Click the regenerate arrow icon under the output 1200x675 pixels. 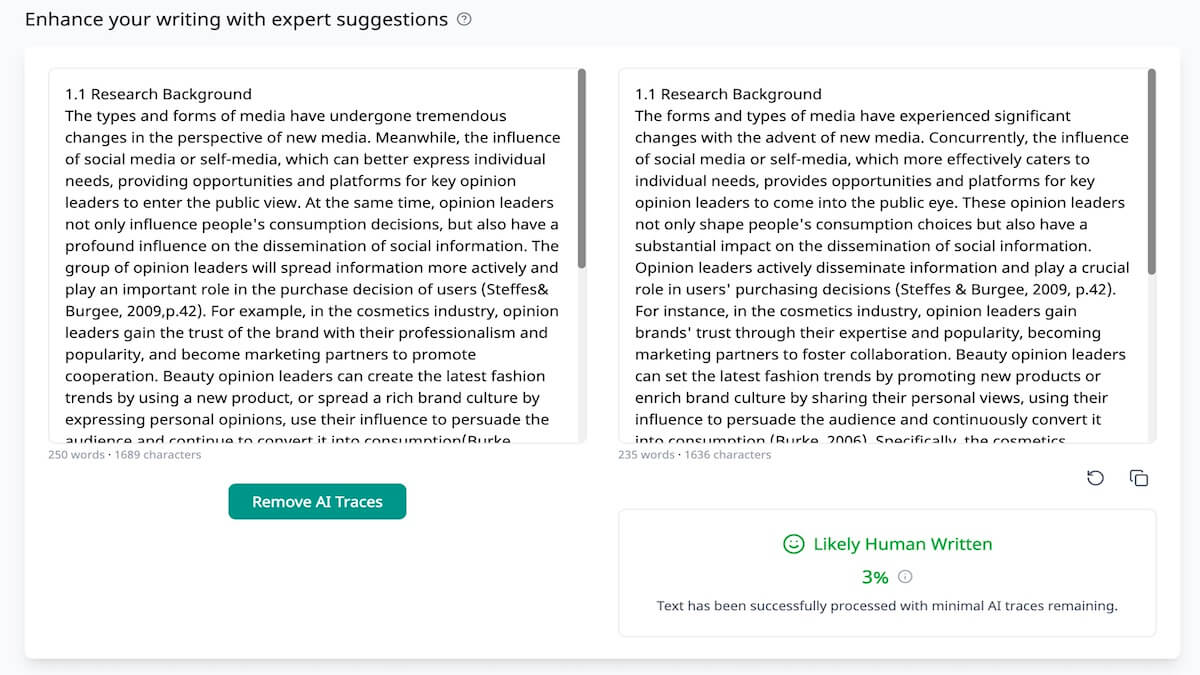coord(1095,478)
